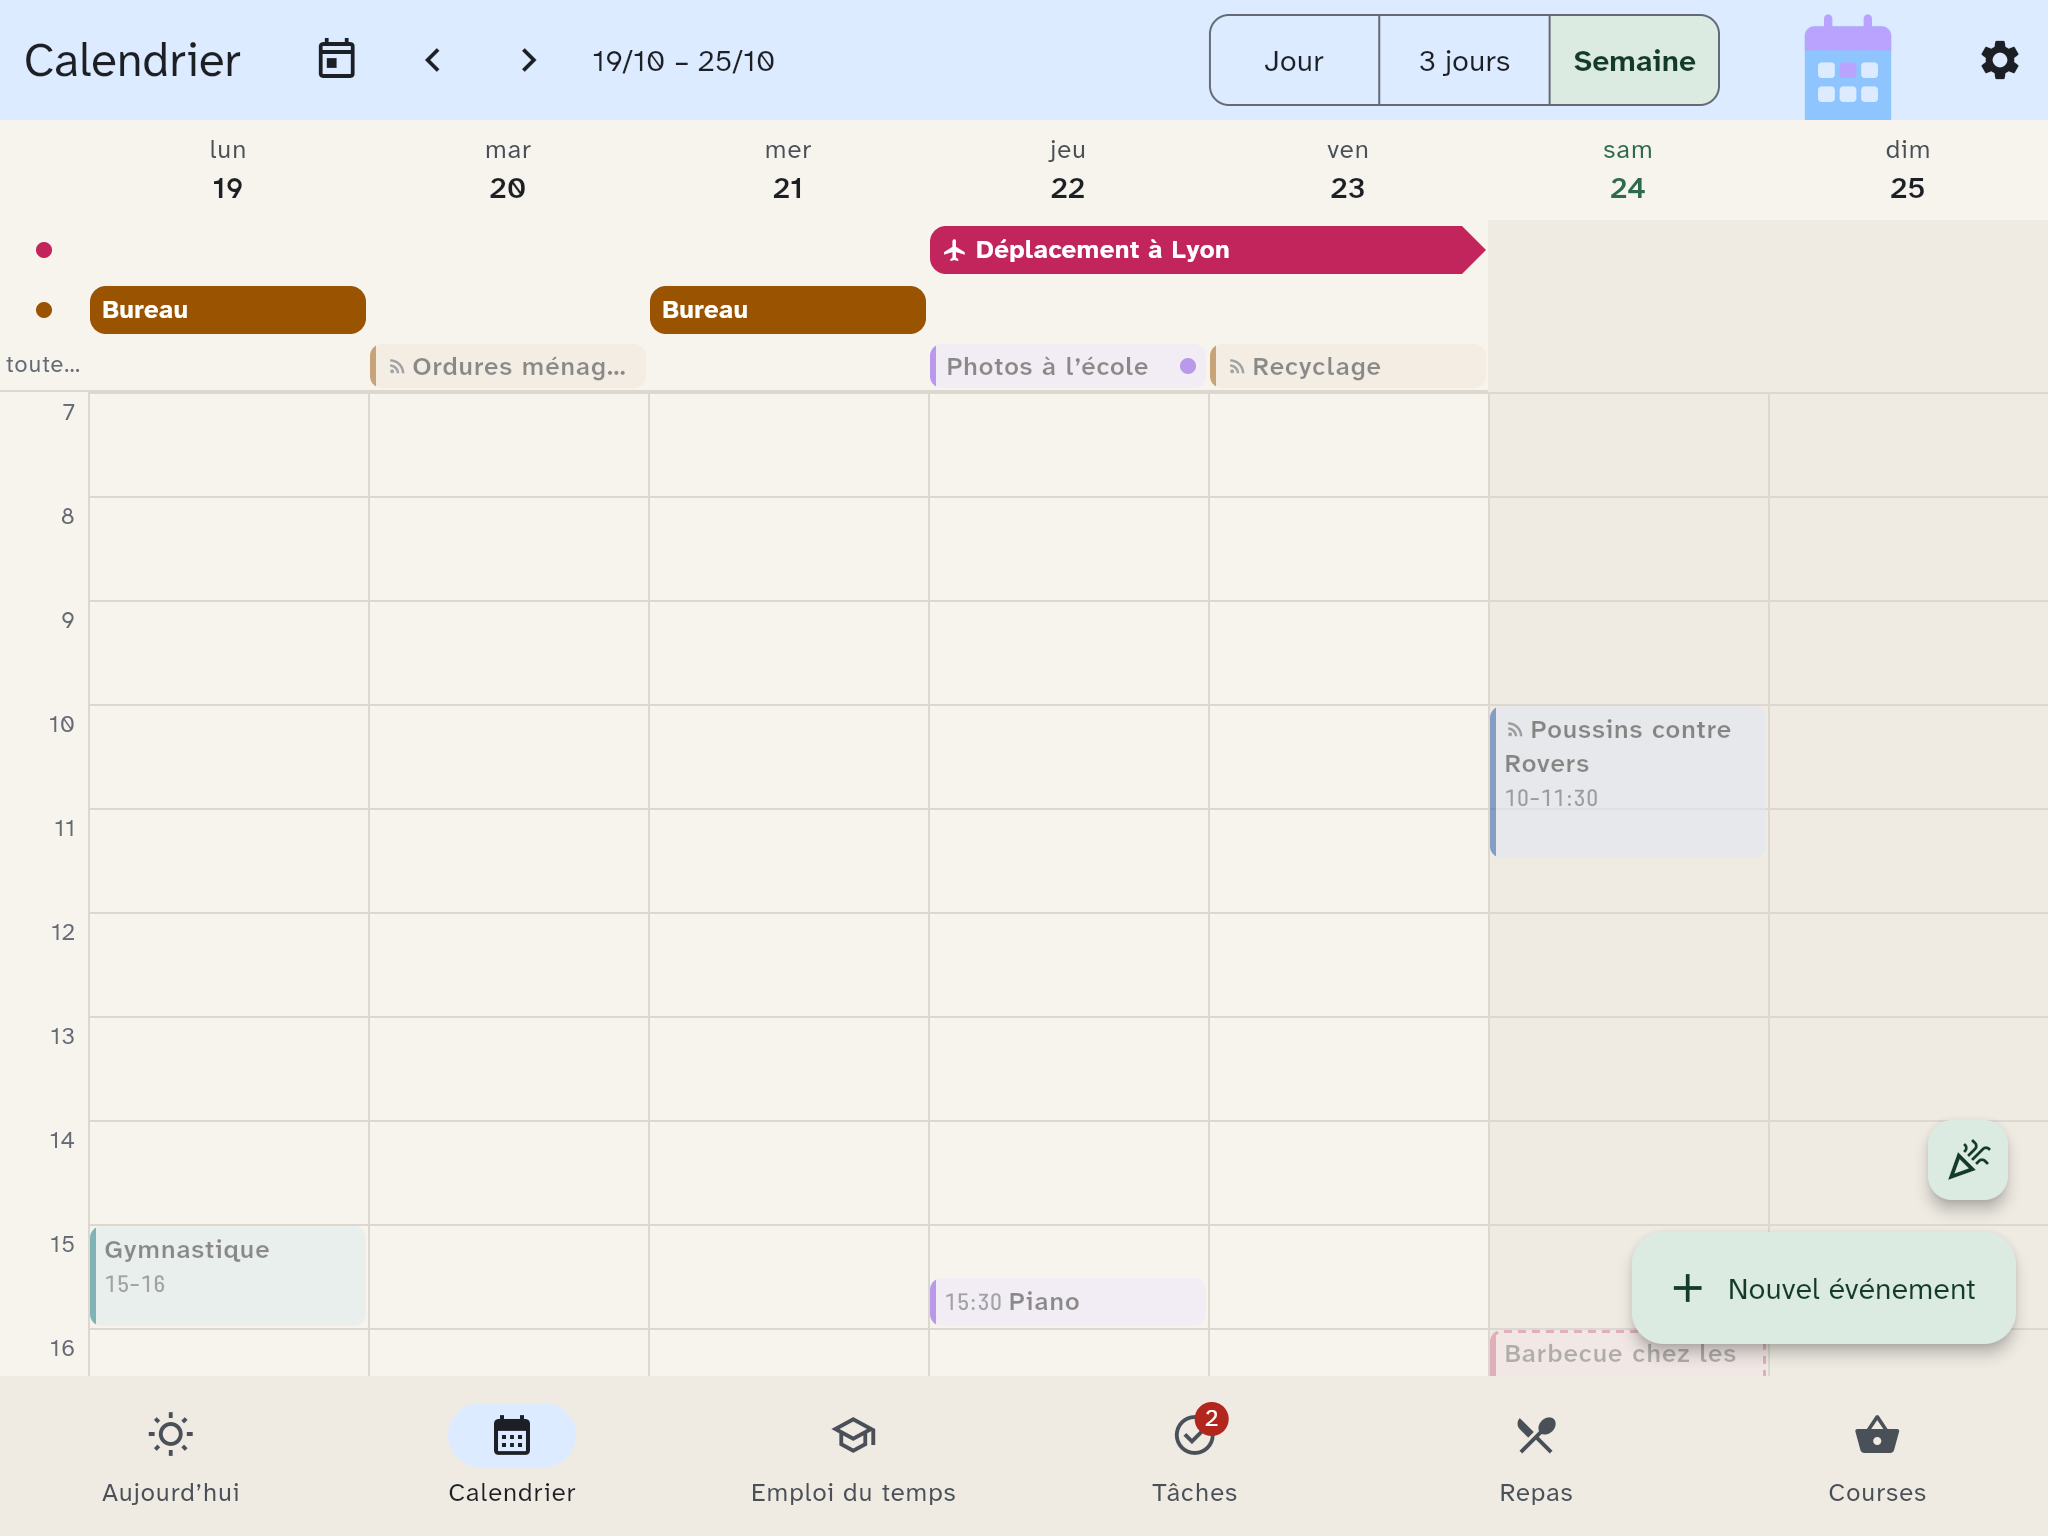Create a Nouvel événement
Viewport: 2048px width, 1536px height.
click(x=1823, y=1288)
